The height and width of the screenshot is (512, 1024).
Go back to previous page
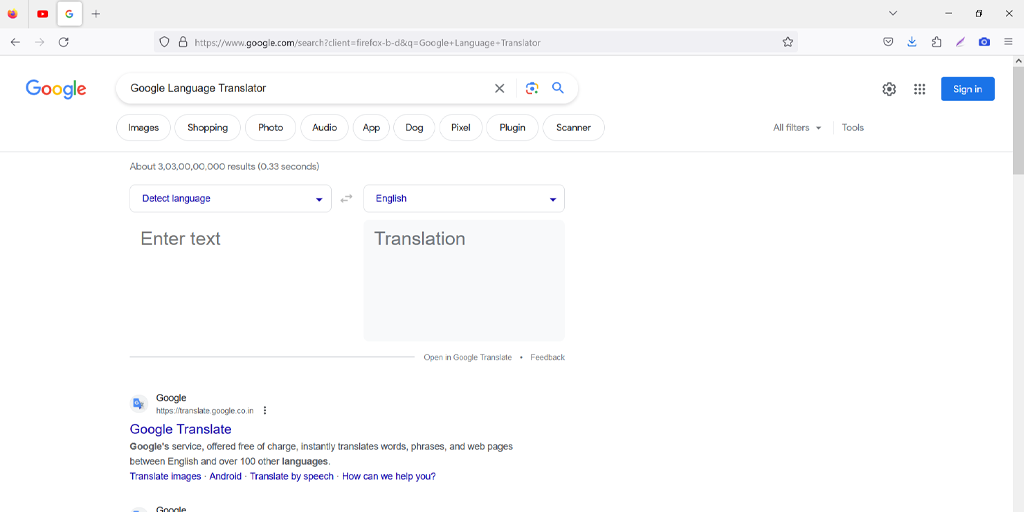15,42
